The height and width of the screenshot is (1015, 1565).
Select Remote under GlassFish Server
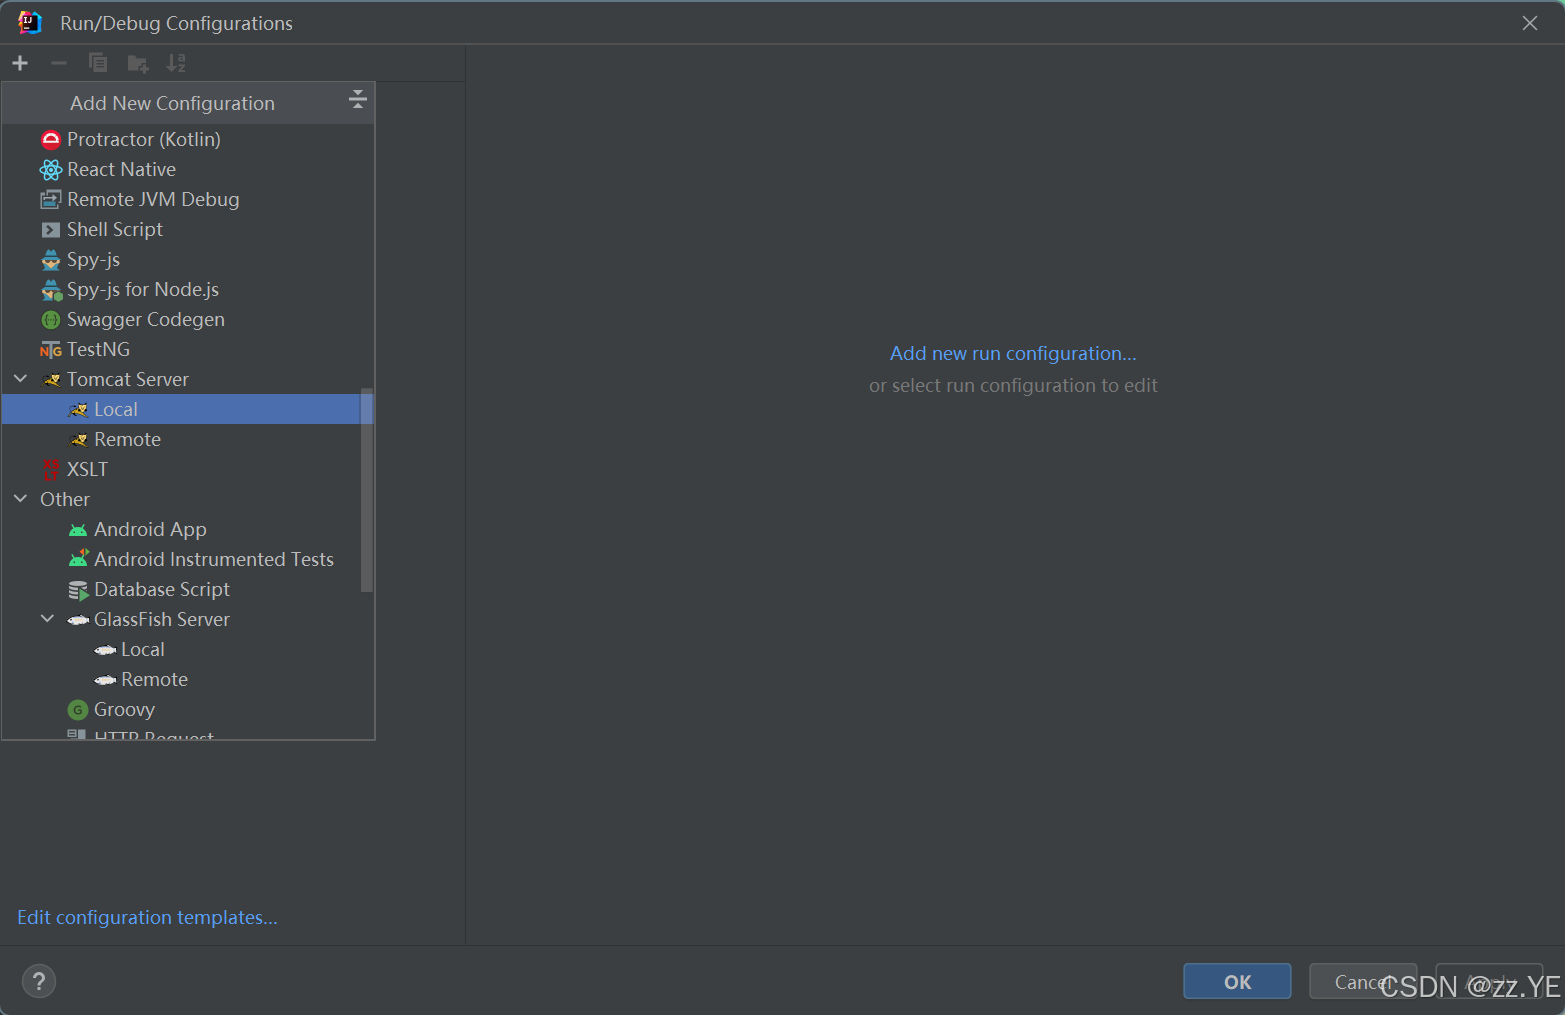(154, 679)
